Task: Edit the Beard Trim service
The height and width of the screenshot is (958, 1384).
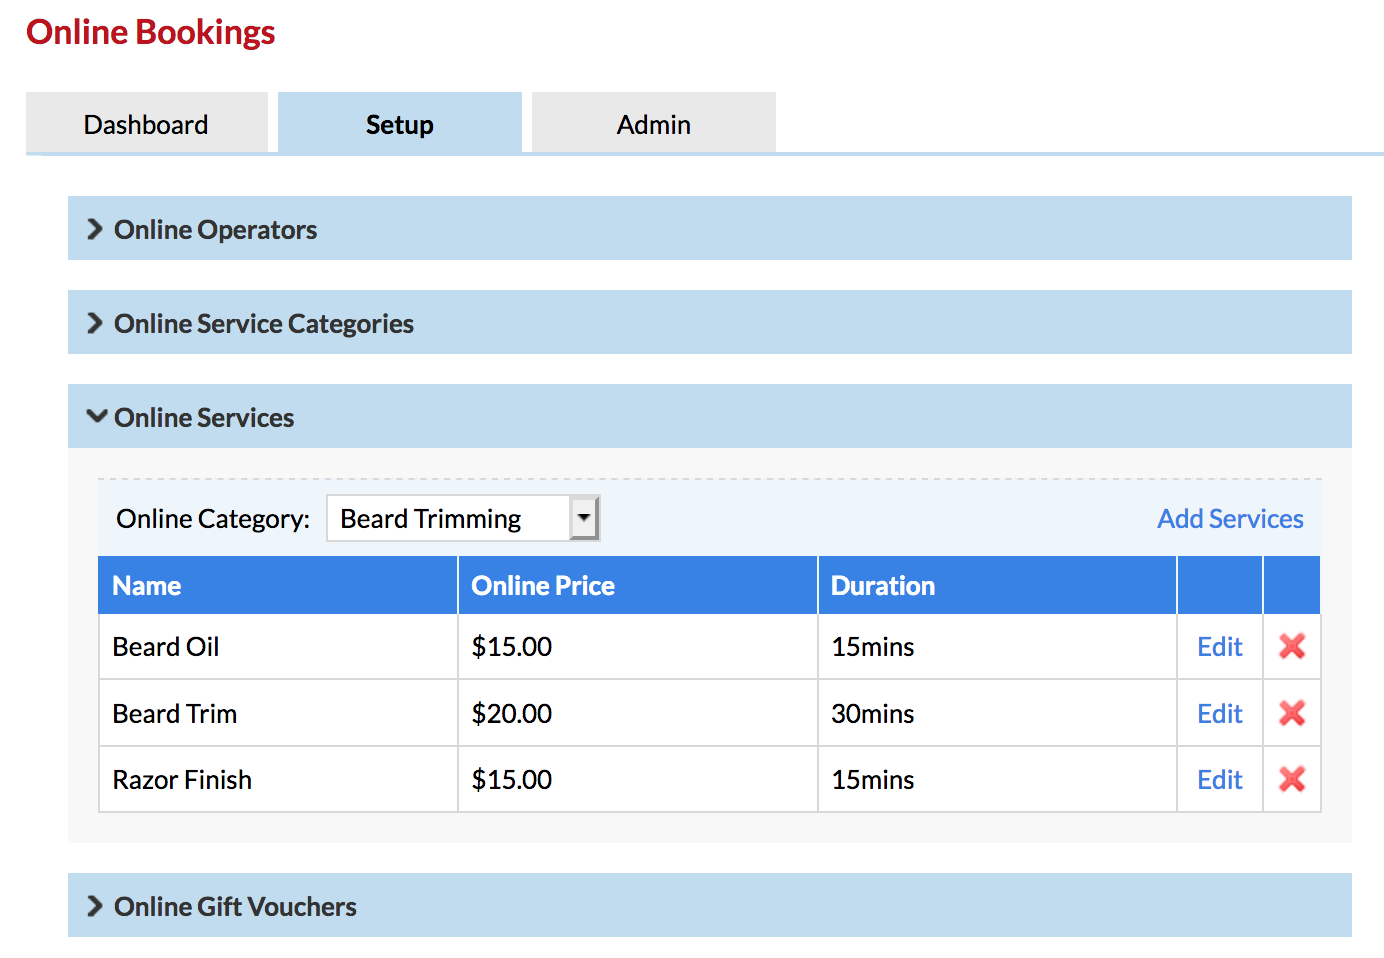Action: click(x=1219, y=713)
